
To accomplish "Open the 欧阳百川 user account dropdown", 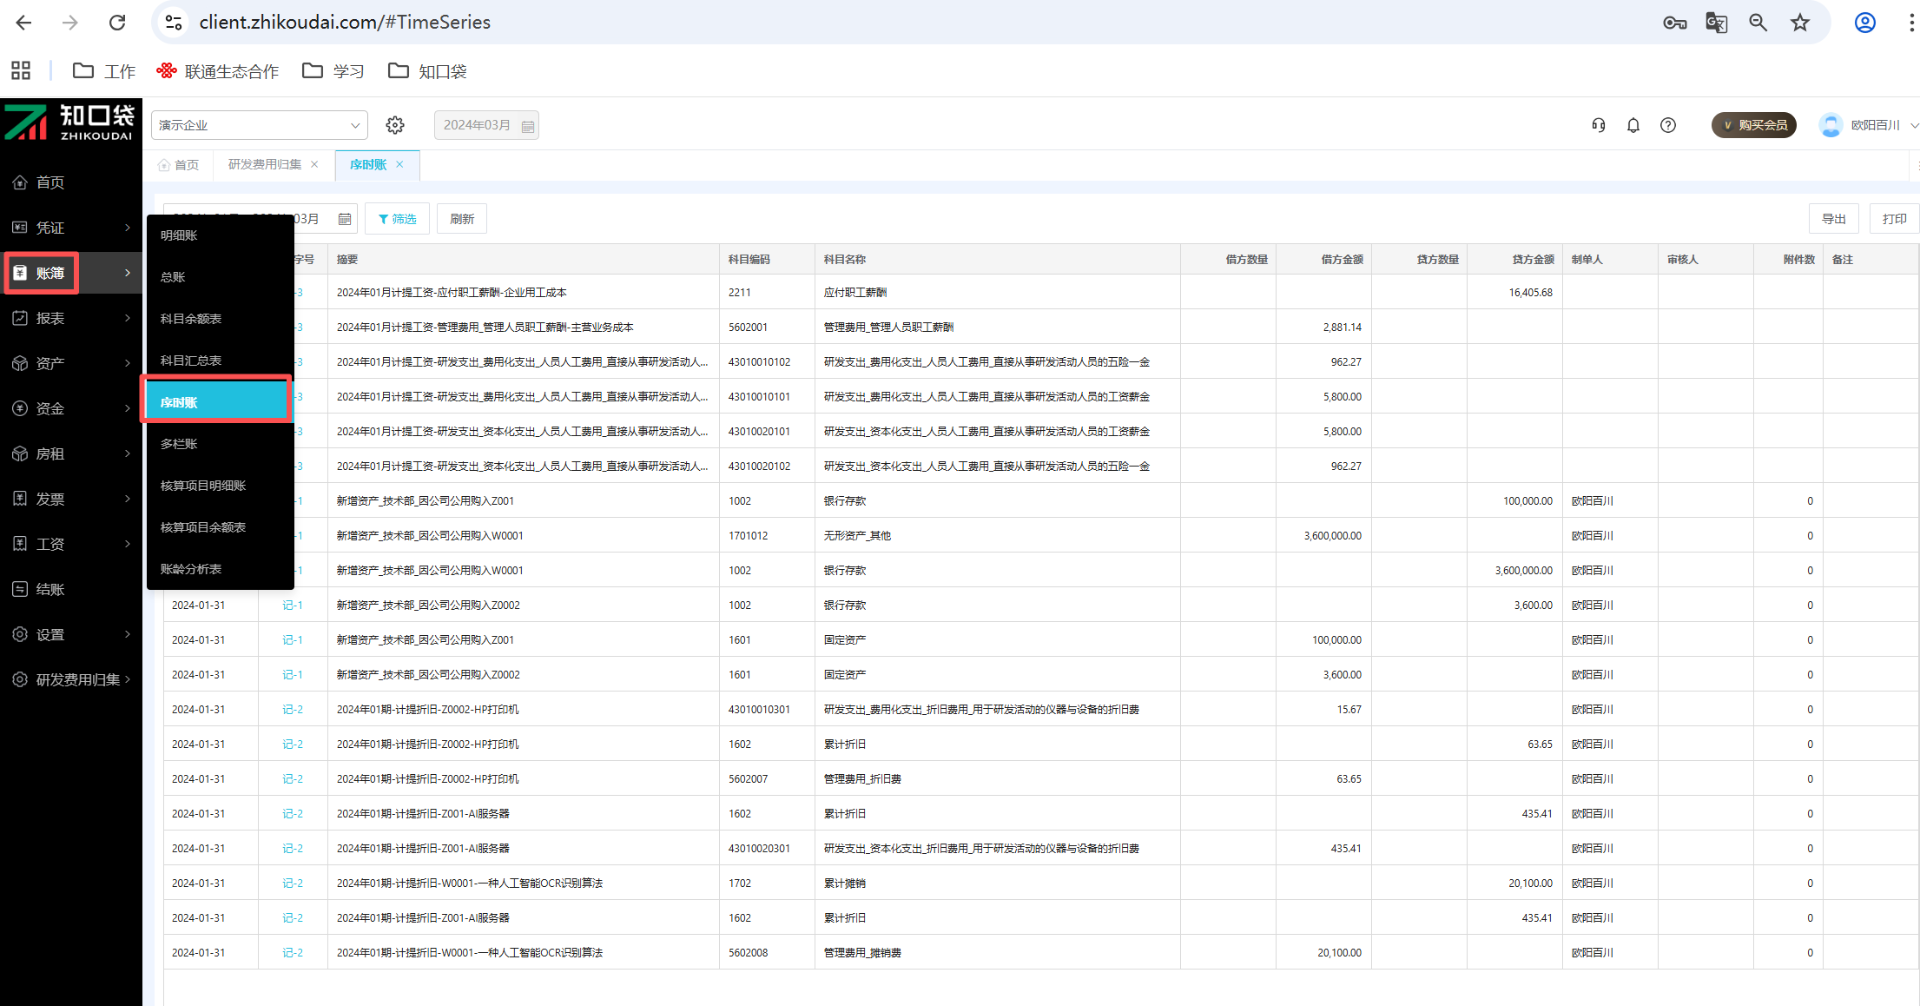I will pyautogui.click(x=1868, y=125).
